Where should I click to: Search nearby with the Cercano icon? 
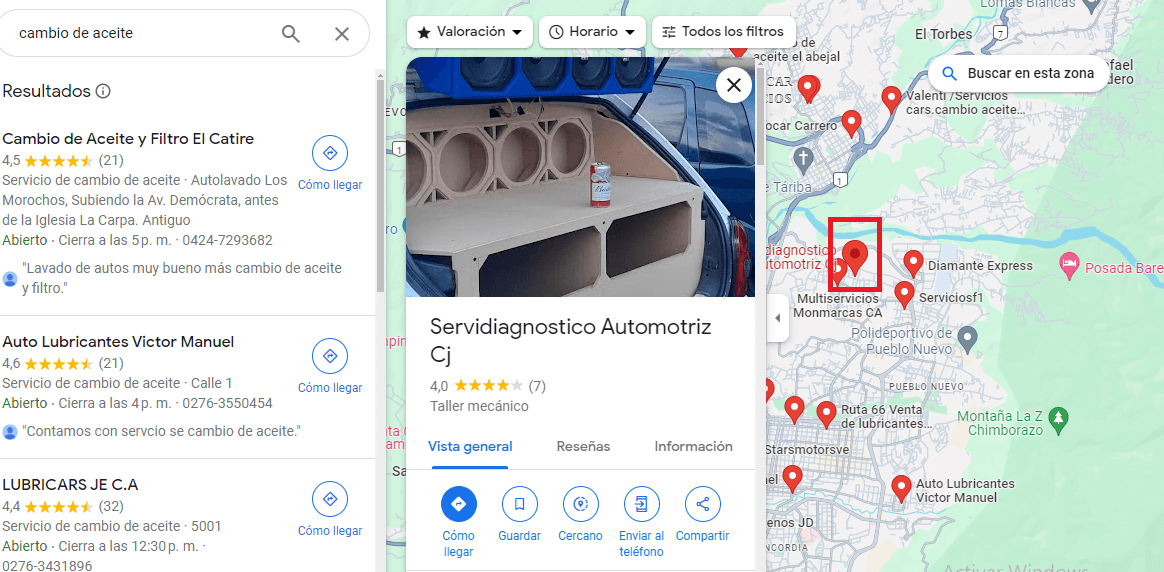click(581, 504)
